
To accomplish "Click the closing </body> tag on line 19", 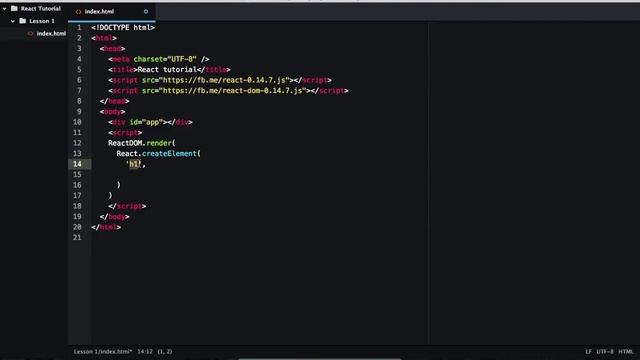I will point(115,217).
